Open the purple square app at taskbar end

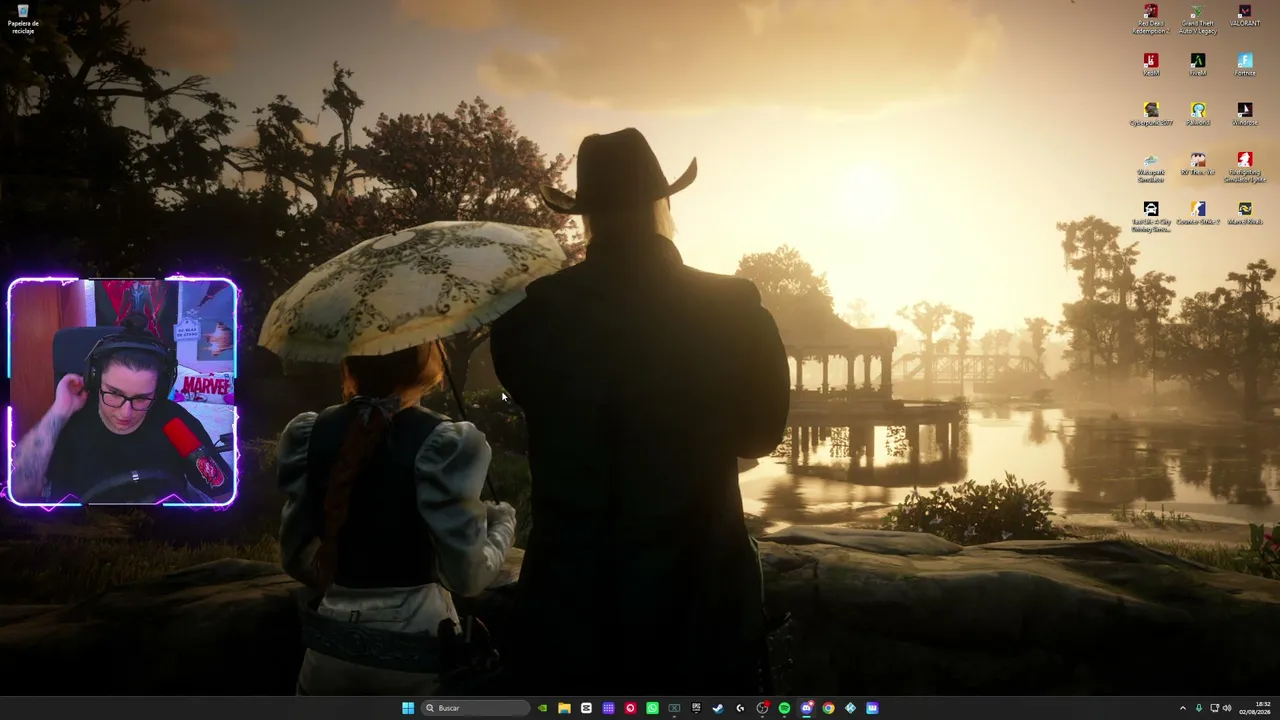pyautogui.click(x=872, y=708)
